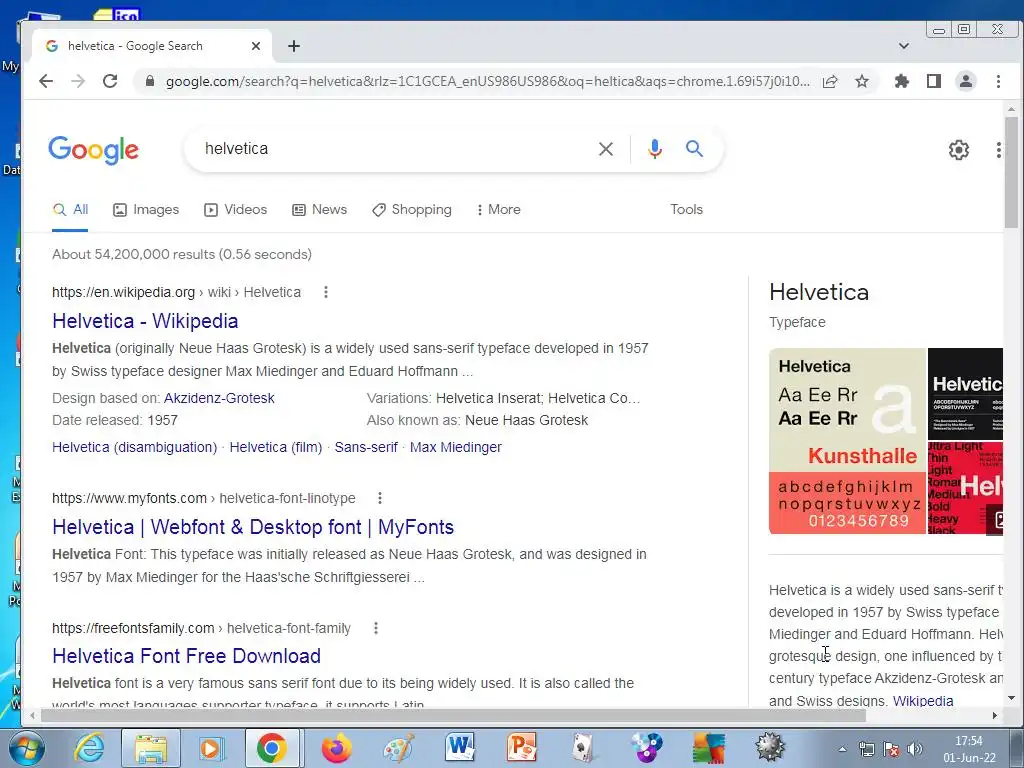Click in the helvetica search field
Screen dimensions: 1024x768
pyautogui.click(x=392, y=149)
